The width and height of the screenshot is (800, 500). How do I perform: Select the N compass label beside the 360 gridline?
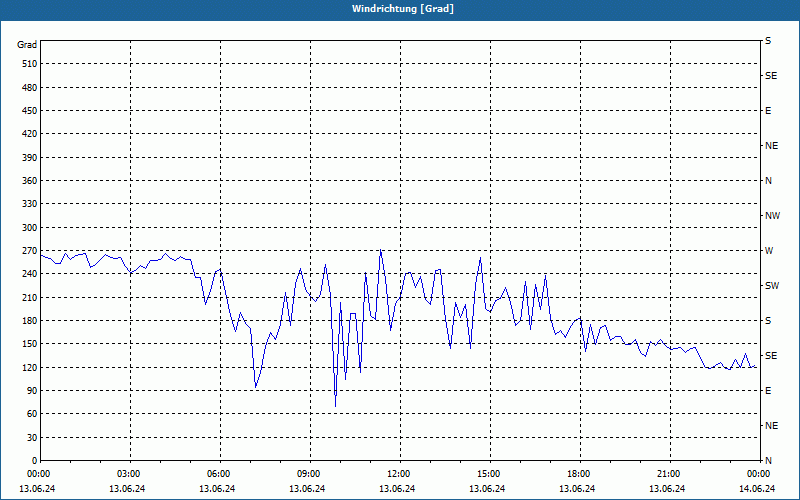768,181
